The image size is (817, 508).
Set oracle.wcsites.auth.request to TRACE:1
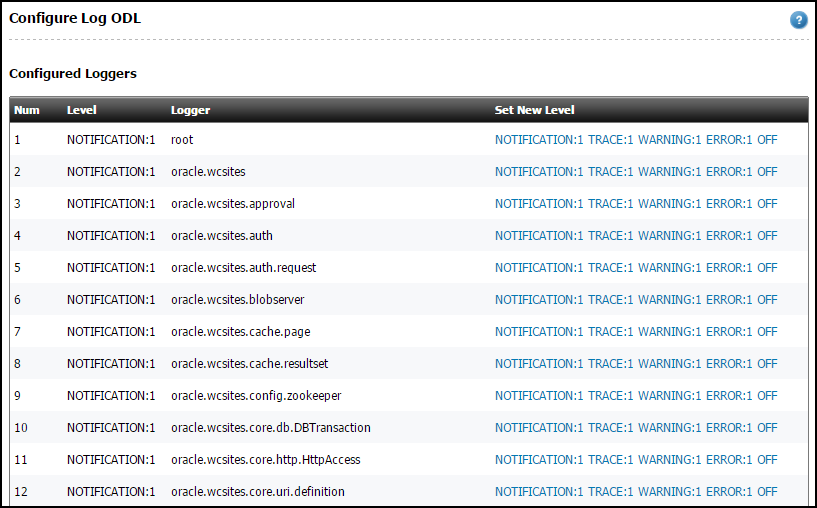pos(610,267)
